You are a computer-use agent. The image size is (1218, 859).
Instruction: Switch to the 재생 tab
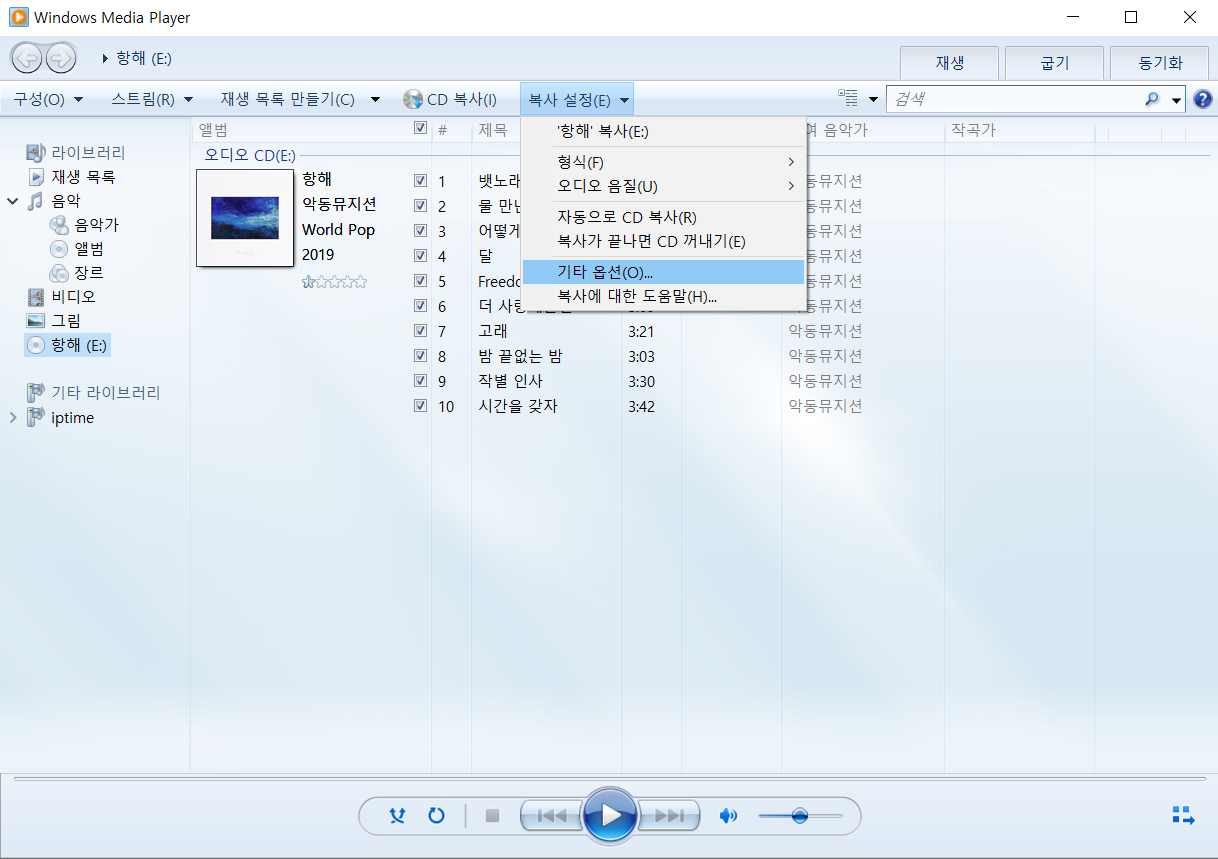[949, 63]
